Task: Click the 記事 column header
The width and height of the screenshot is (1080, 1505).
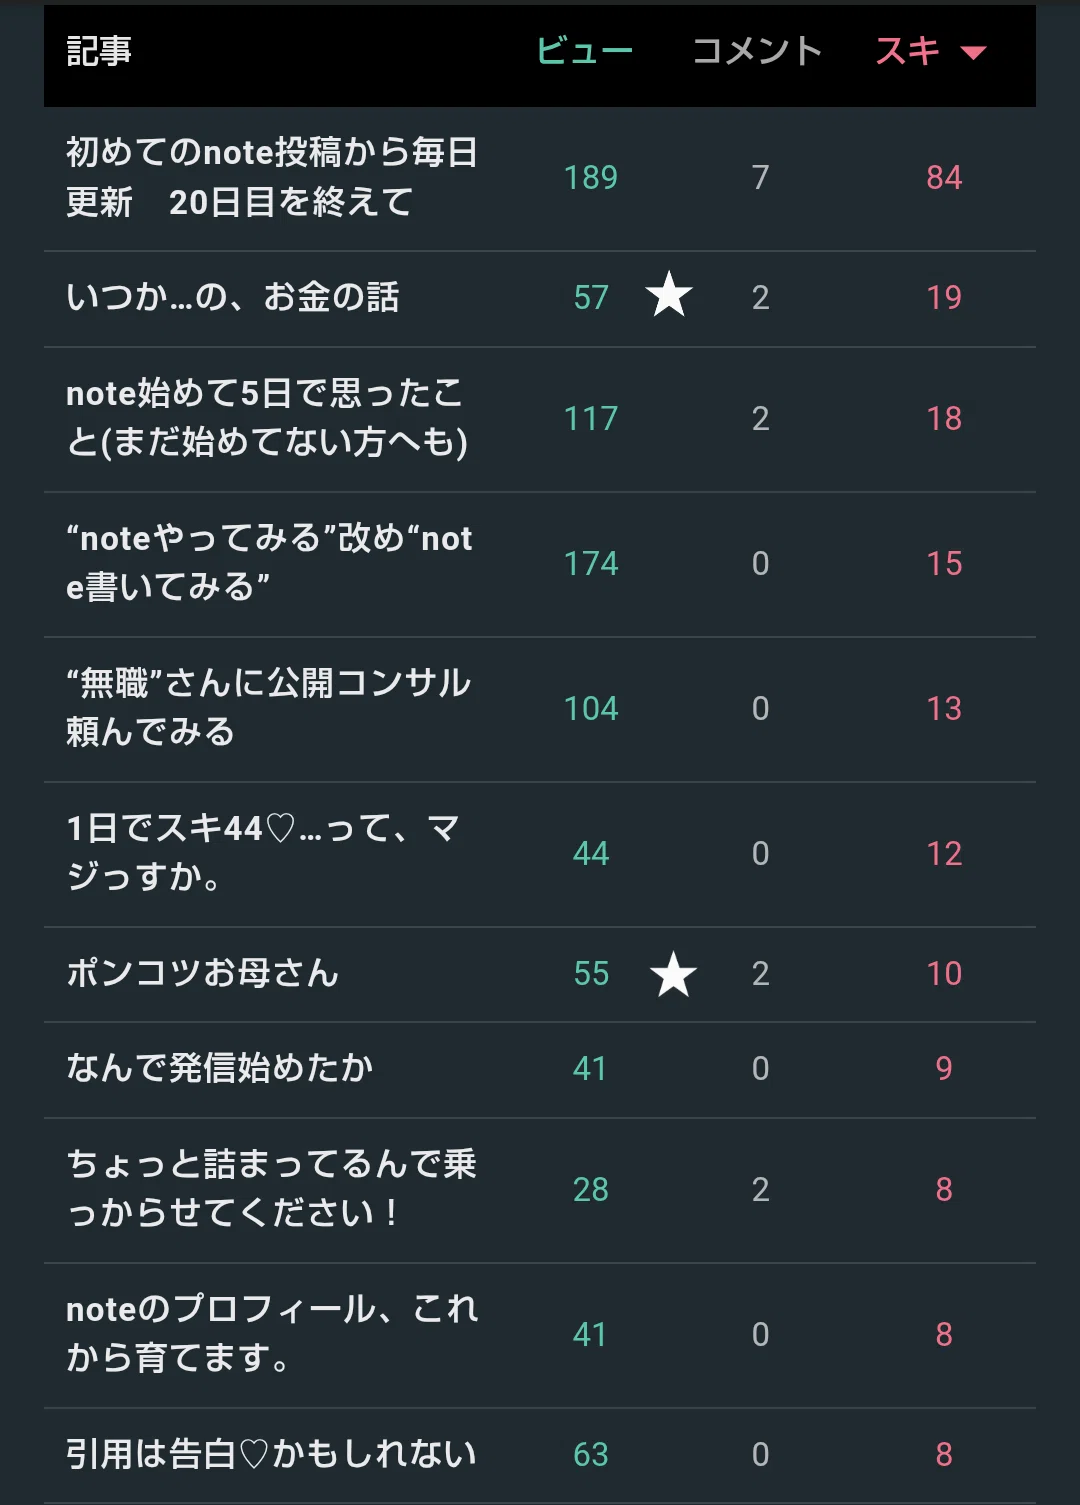Action: click(98, 51)
